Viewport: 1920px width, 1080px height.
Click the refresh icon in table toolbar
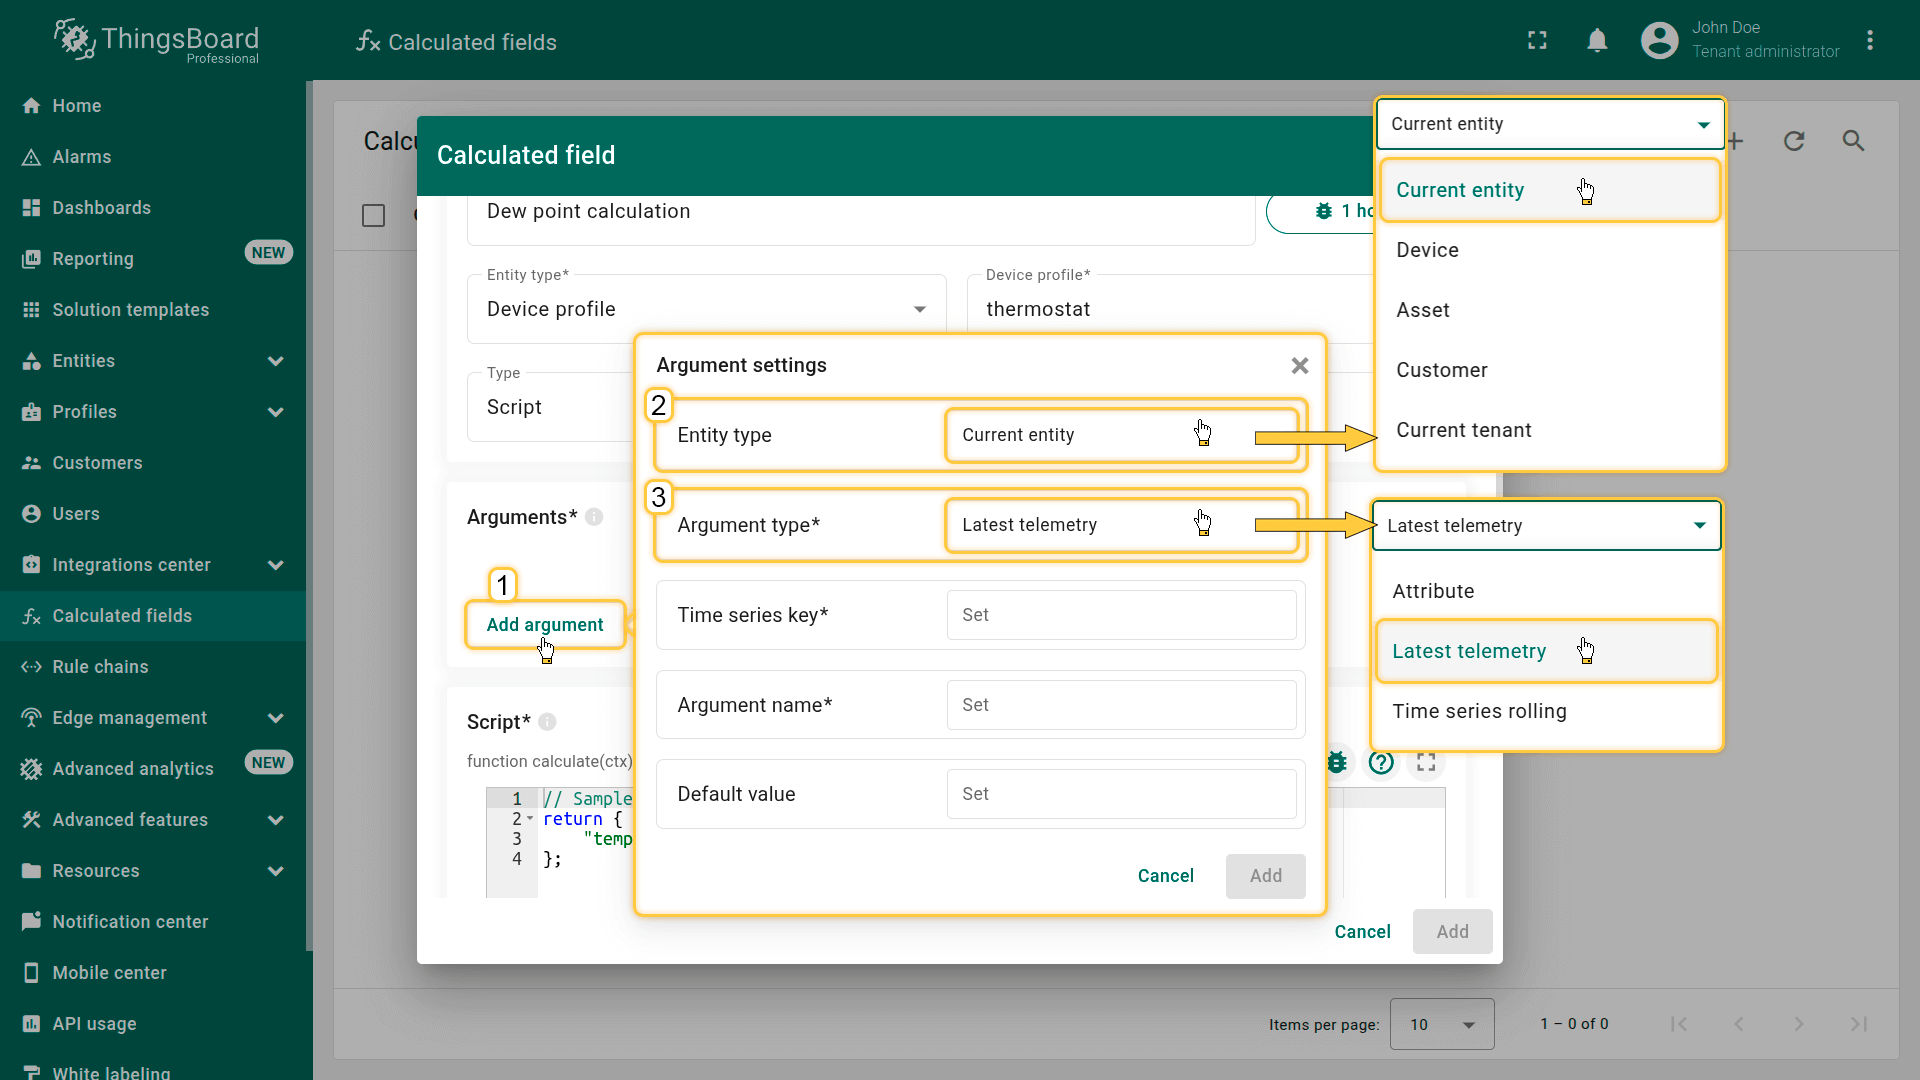coord(1794,141)
